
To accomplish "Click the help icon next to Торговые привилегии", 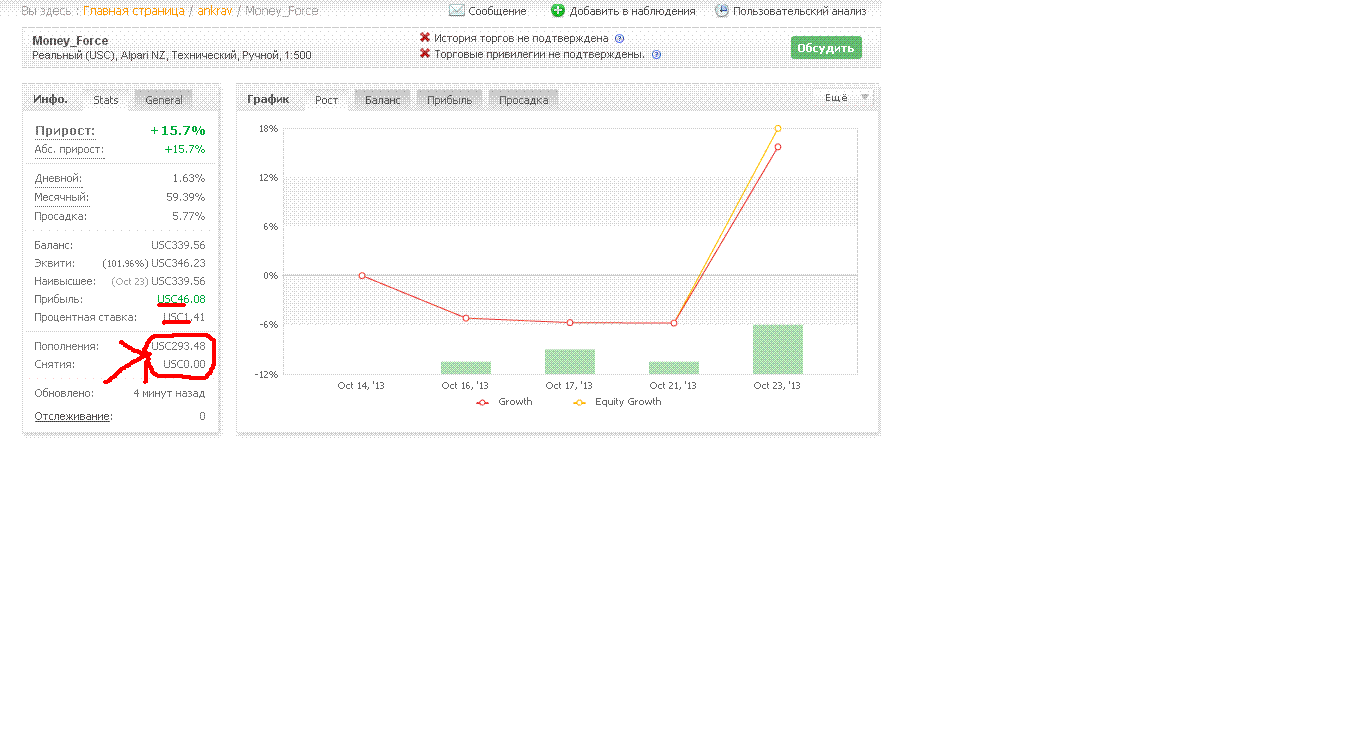I will [x=656, y=55].
